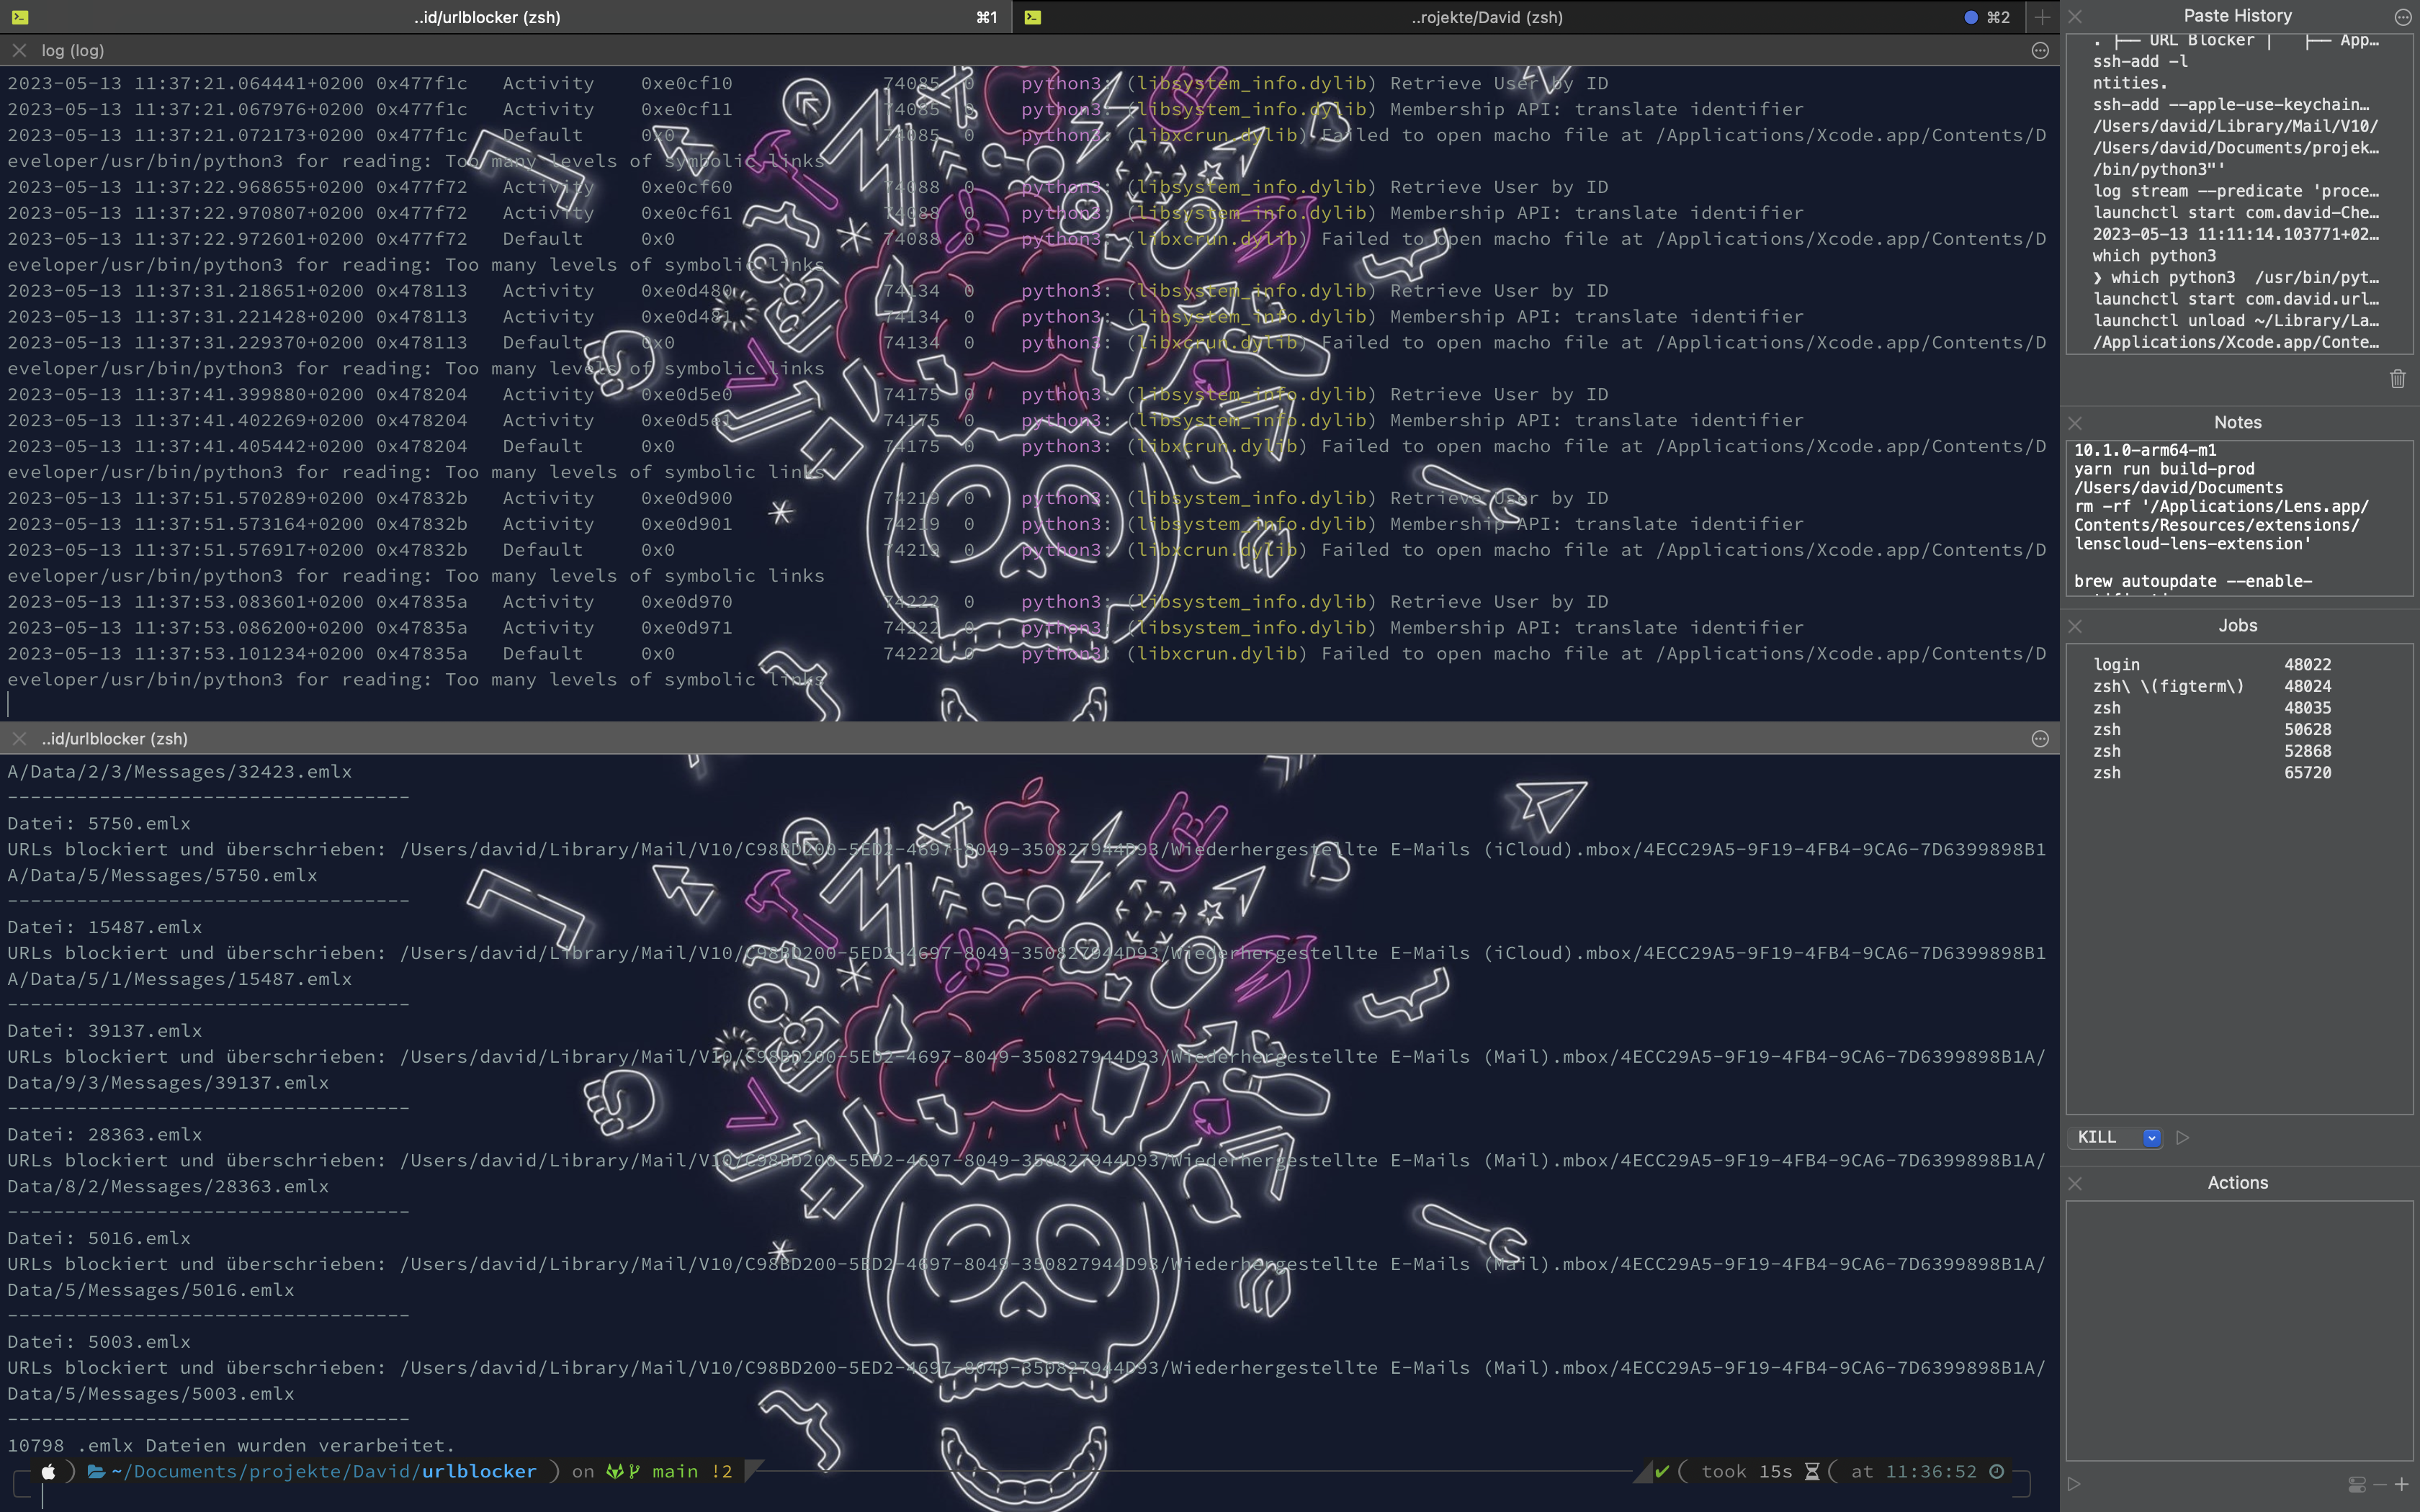The image size is (2420, 1512).
Task: Switch to the ..rojekte/David (zsh) tab
Action: [1486, 17]
